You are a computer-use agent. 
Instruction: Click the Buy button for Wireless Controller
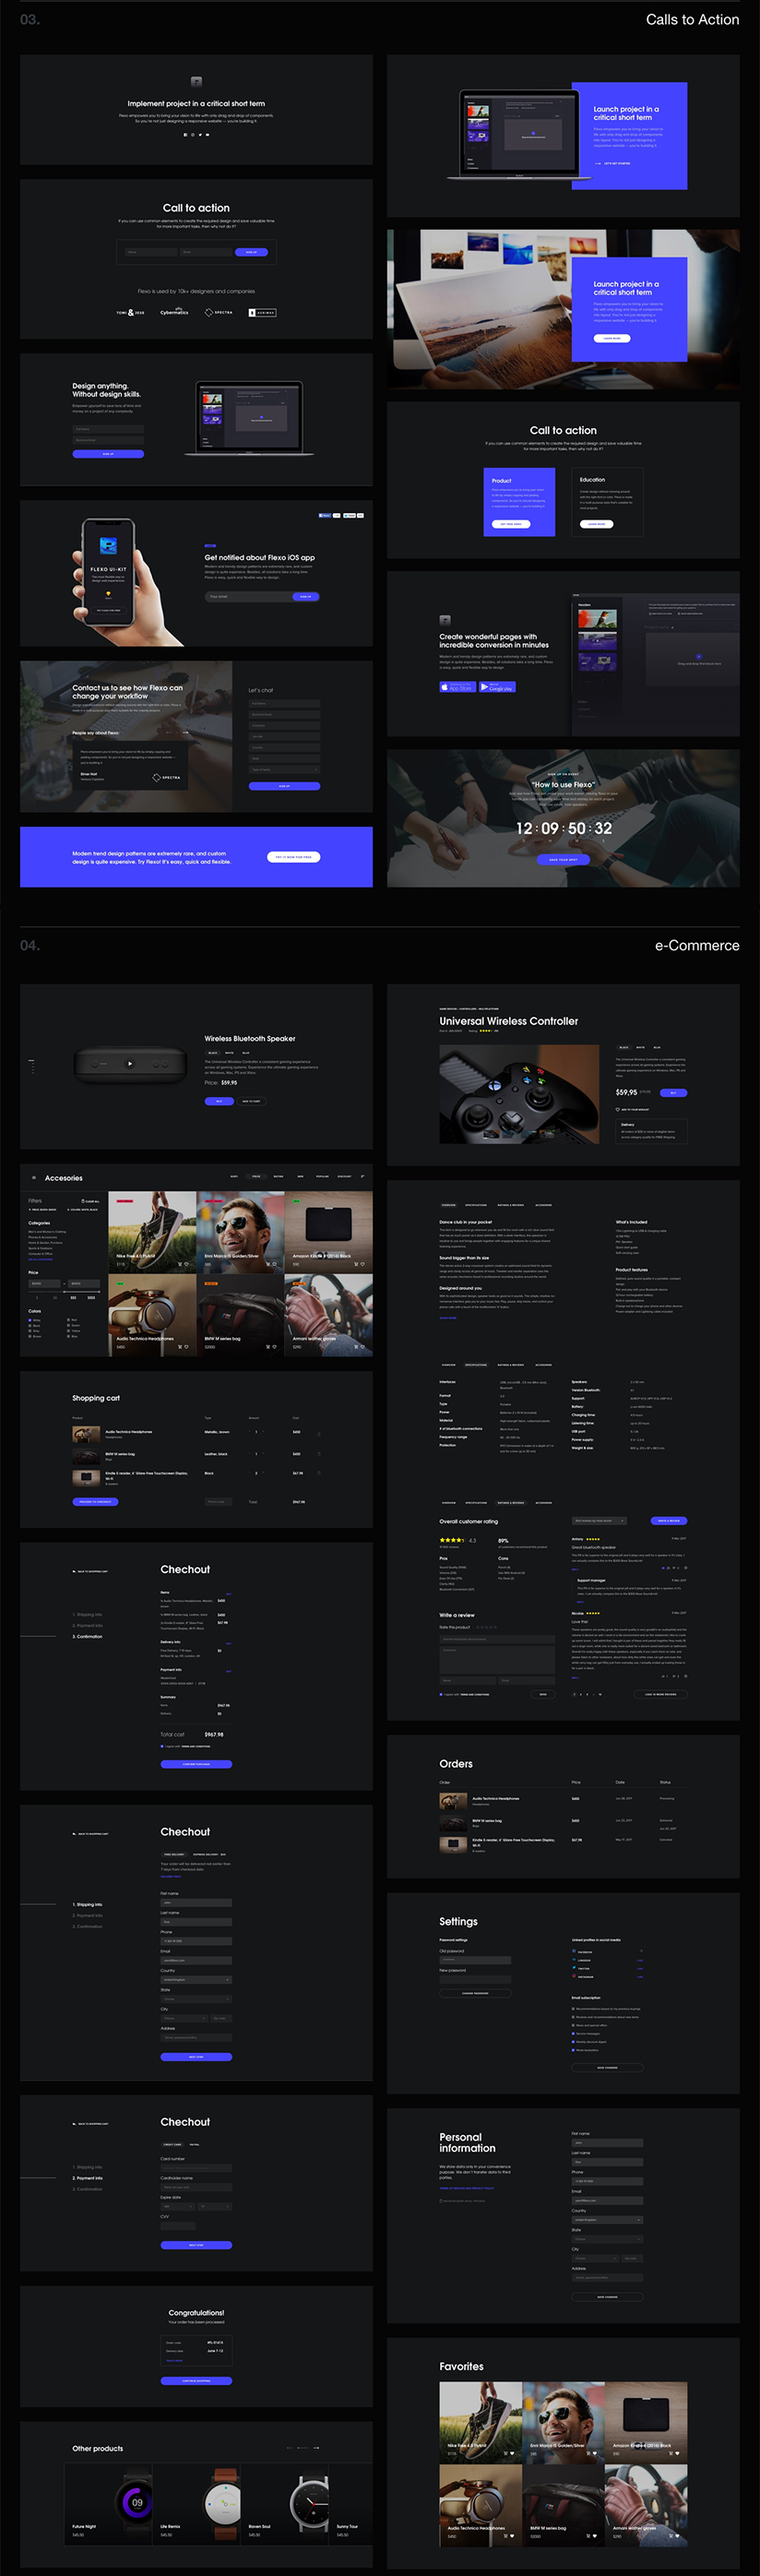674,1093
